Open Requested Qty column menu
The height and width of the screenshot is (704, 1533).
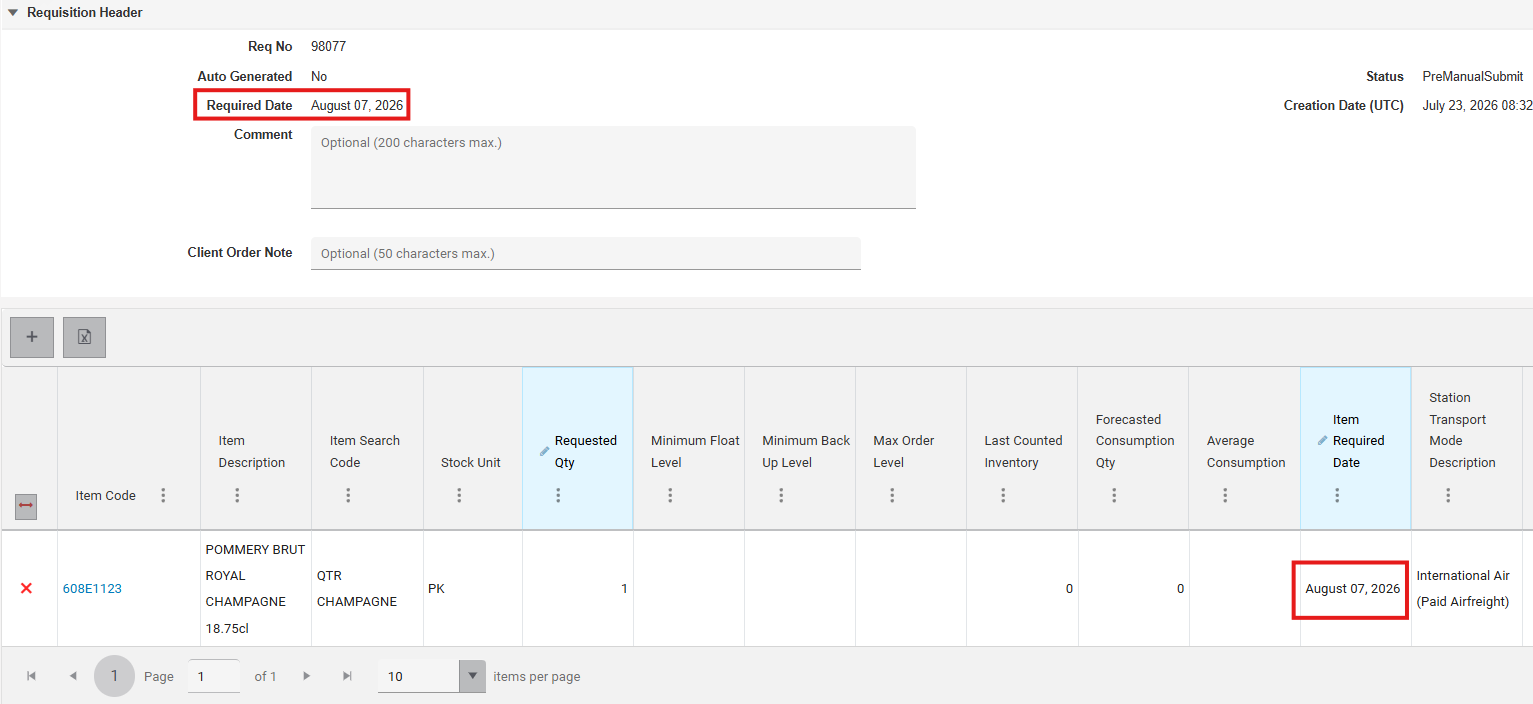[x=558, y=495]
